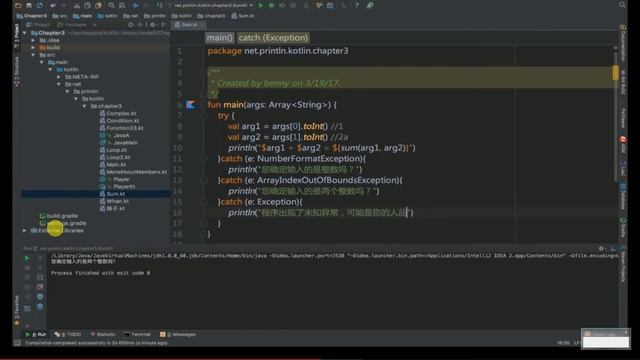Open the Favorites side tool window

coord(17,310)
